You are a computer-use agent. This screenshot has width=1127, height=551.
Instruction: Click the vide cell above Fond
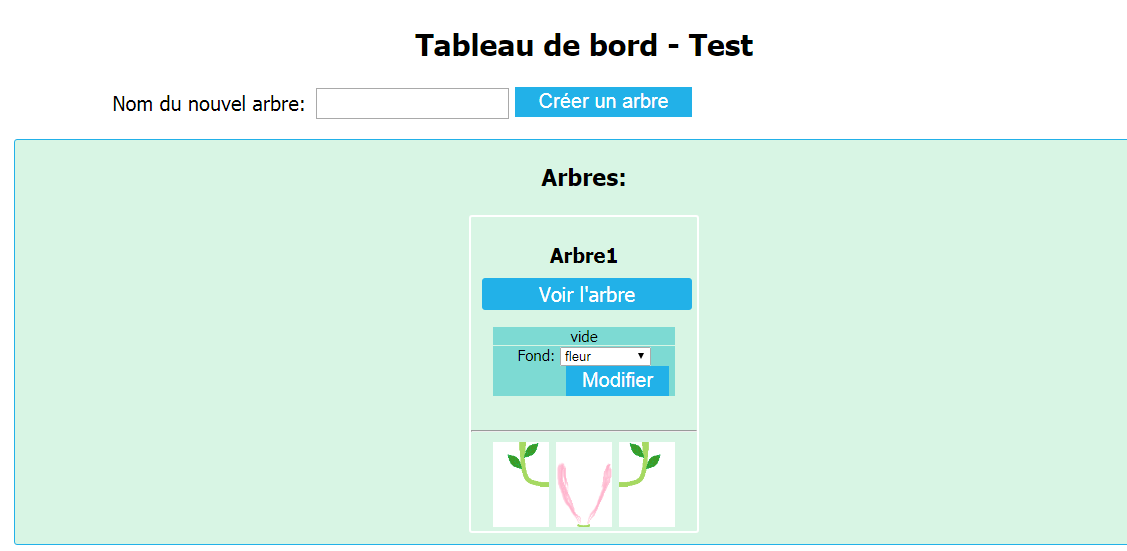[x=584, y=336]
